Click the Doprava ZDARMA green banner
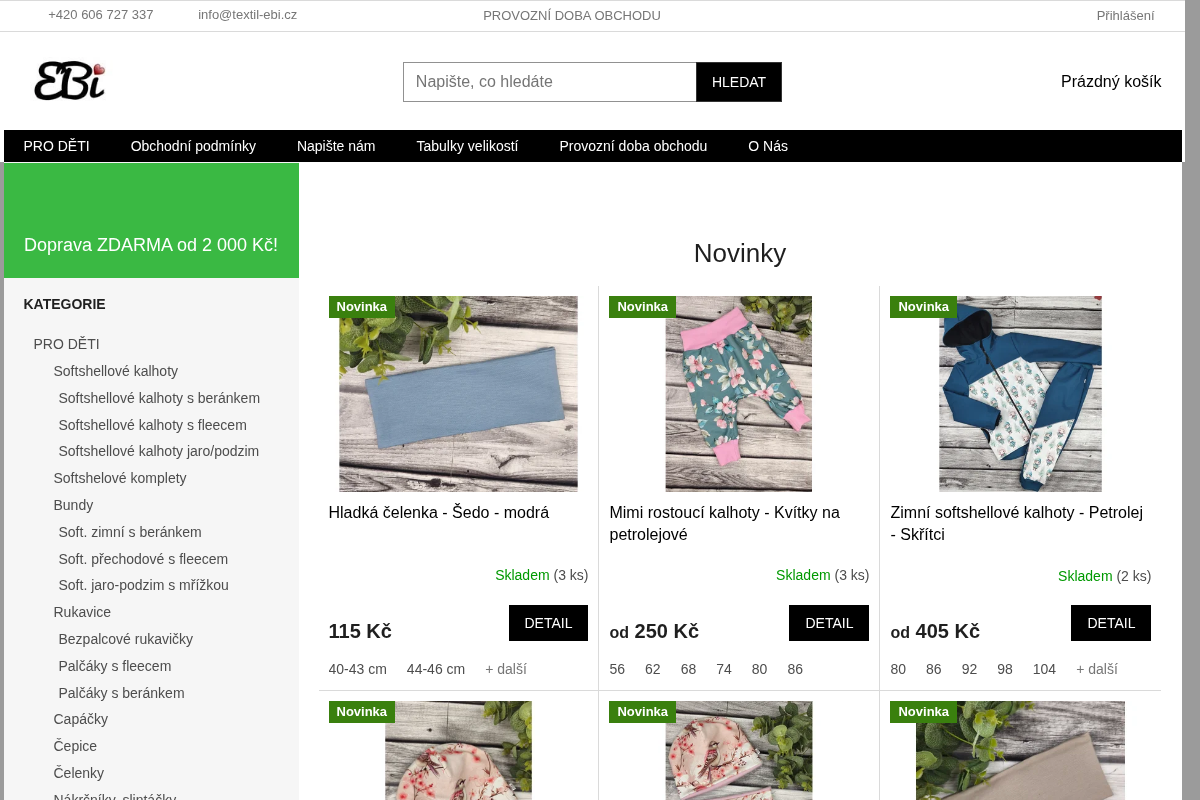The image size is (1200, 800). (x=151, y=221)
